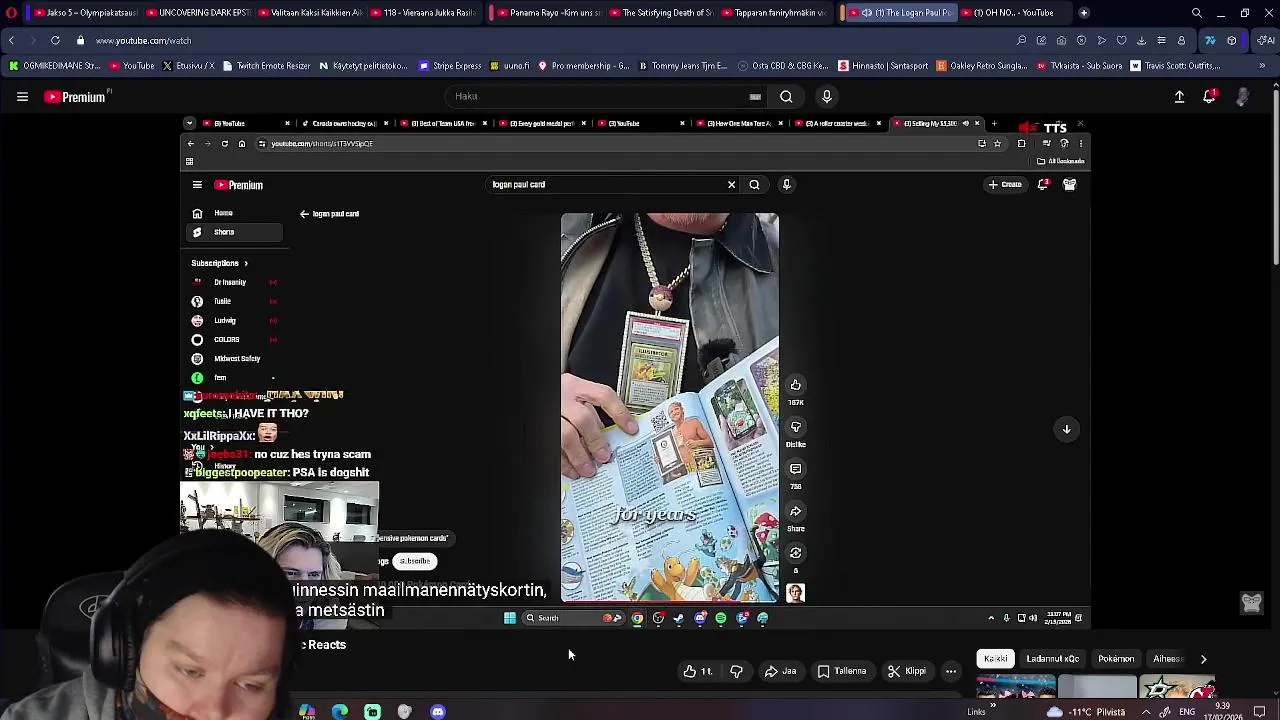Open the 'Oakley Retro Sungla...' bookmark
Image resolution: width=1280 pixels, height=720 pixels.
click(981, 66)
